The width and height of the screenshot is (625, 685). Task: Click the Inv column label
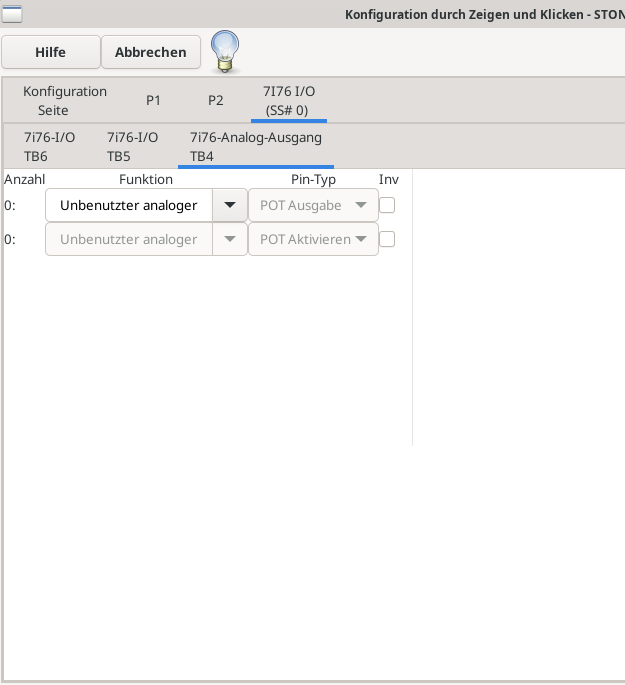(389, 180)
